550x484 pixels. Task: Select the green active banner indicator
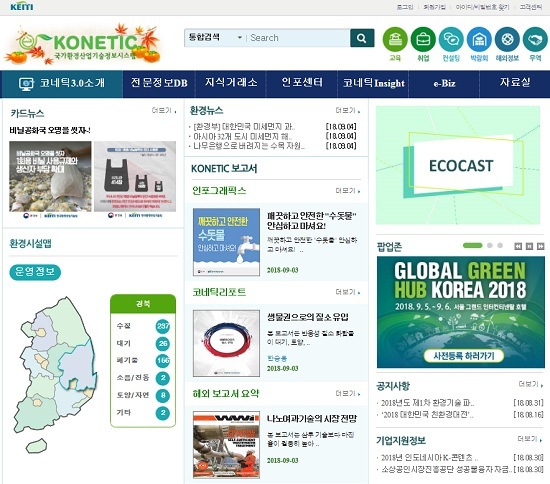(472, 246)
